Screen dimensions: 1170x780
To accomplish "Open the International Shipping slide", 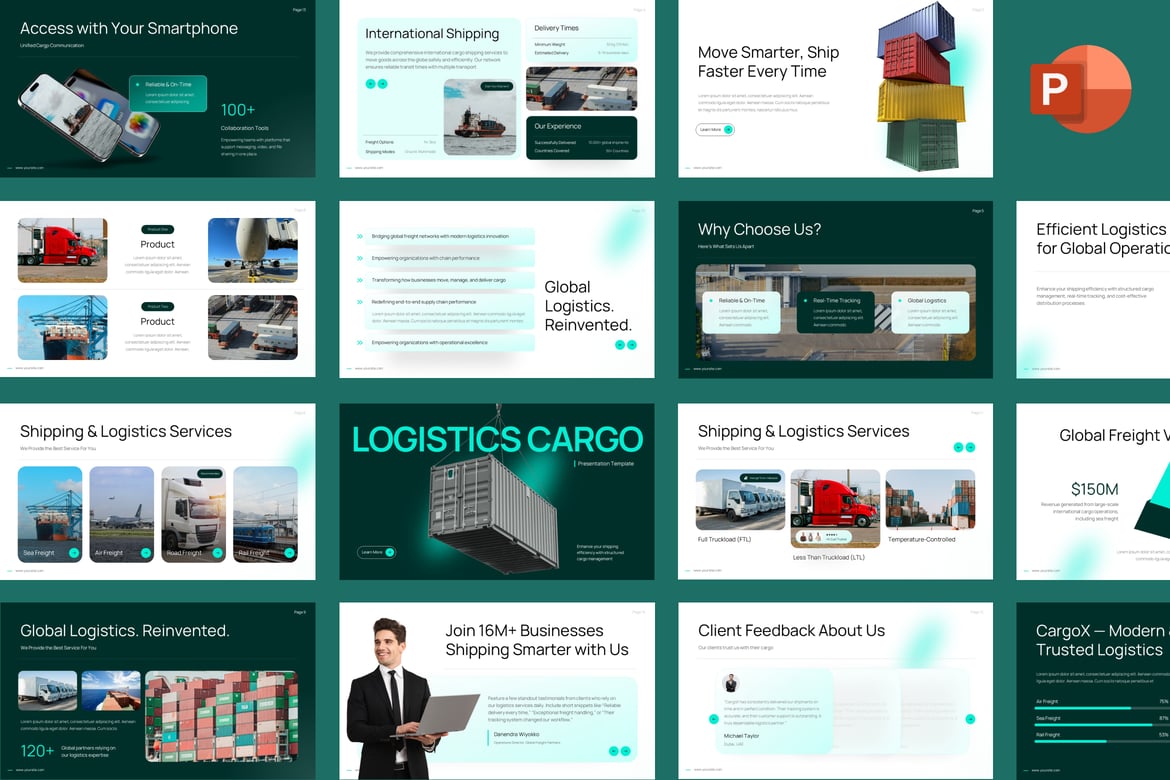I will (x=497, y=89).
